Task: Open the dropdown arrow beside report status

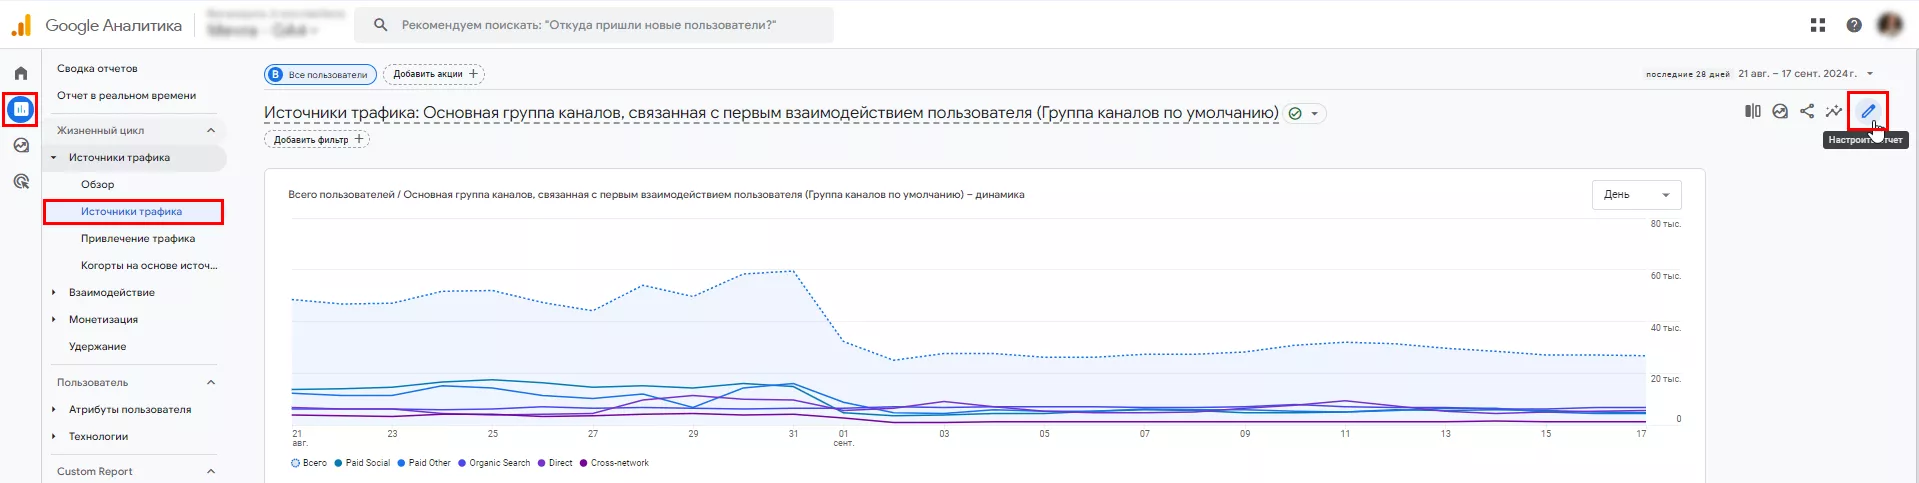Action: point(1315,113)
